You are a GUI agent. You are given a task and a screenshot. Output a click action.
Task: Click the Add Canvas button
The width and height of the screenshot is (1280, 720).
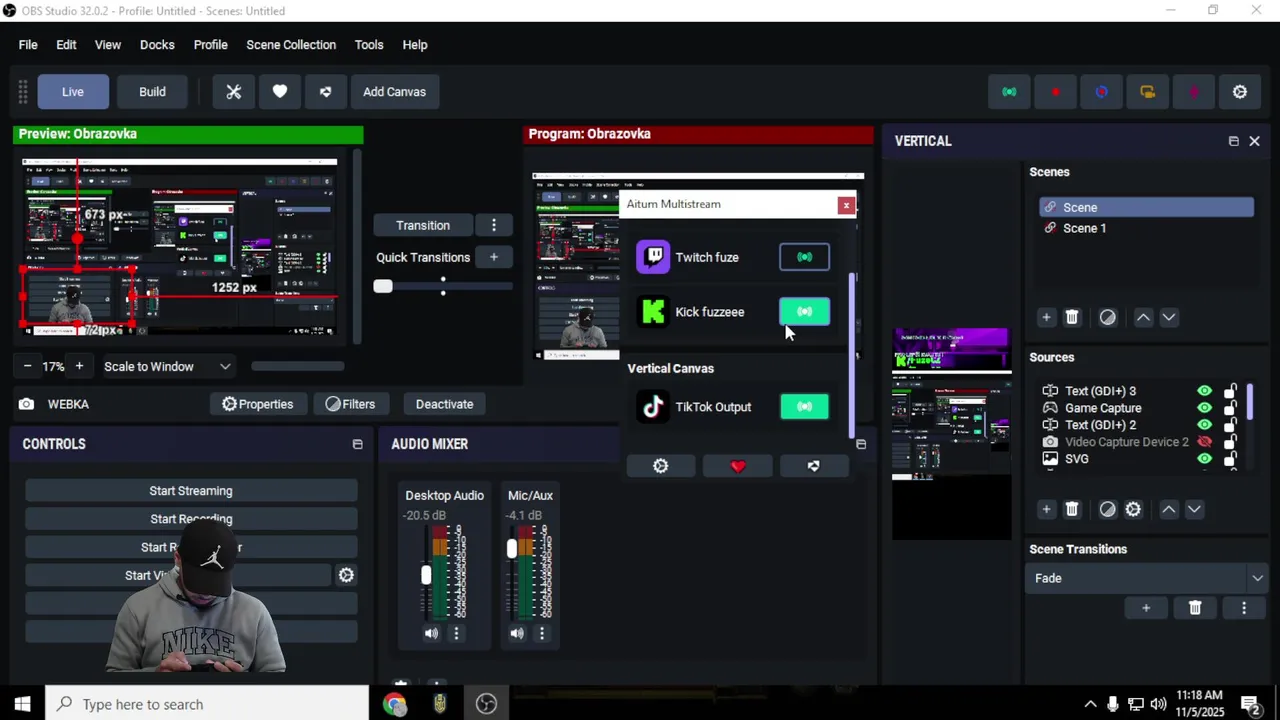[x=394, y=92]
